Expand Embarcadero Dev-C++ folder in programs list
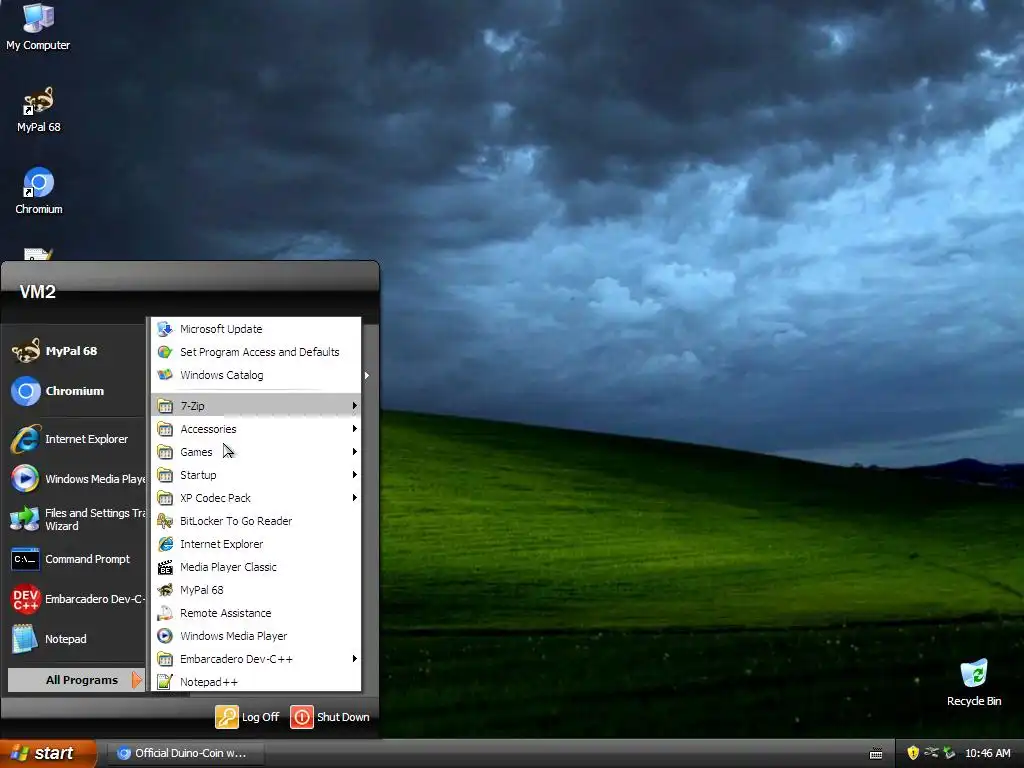1024x768 pixels. point(256,659)
